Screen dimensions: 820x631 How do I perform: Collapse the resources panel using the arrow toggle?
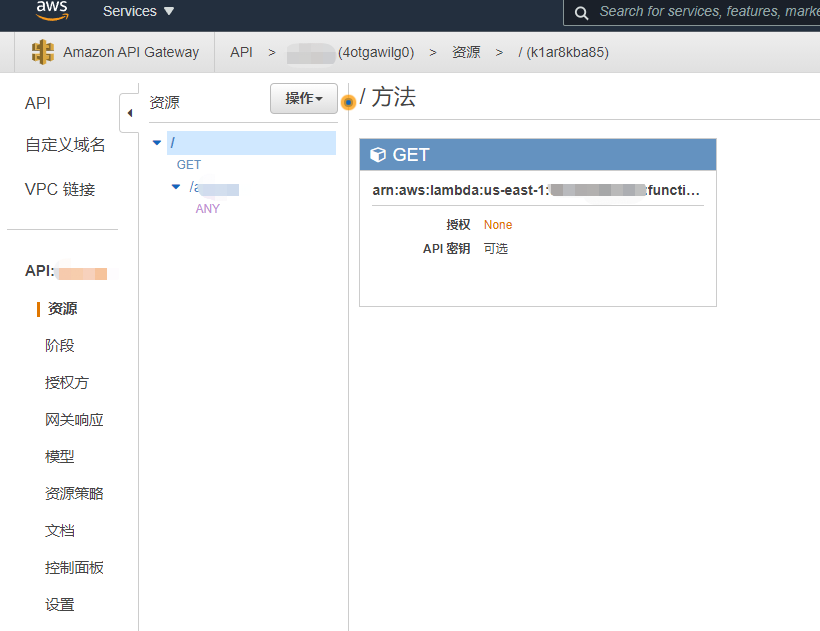[x=130, y=113]
